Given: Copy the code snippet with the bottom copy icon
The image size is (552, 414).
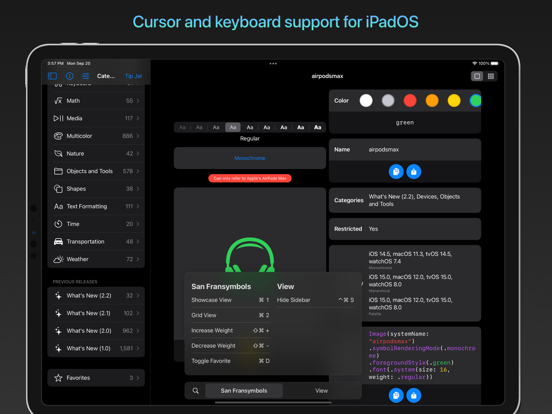Looking at the screenshot, I should [396, 395].
